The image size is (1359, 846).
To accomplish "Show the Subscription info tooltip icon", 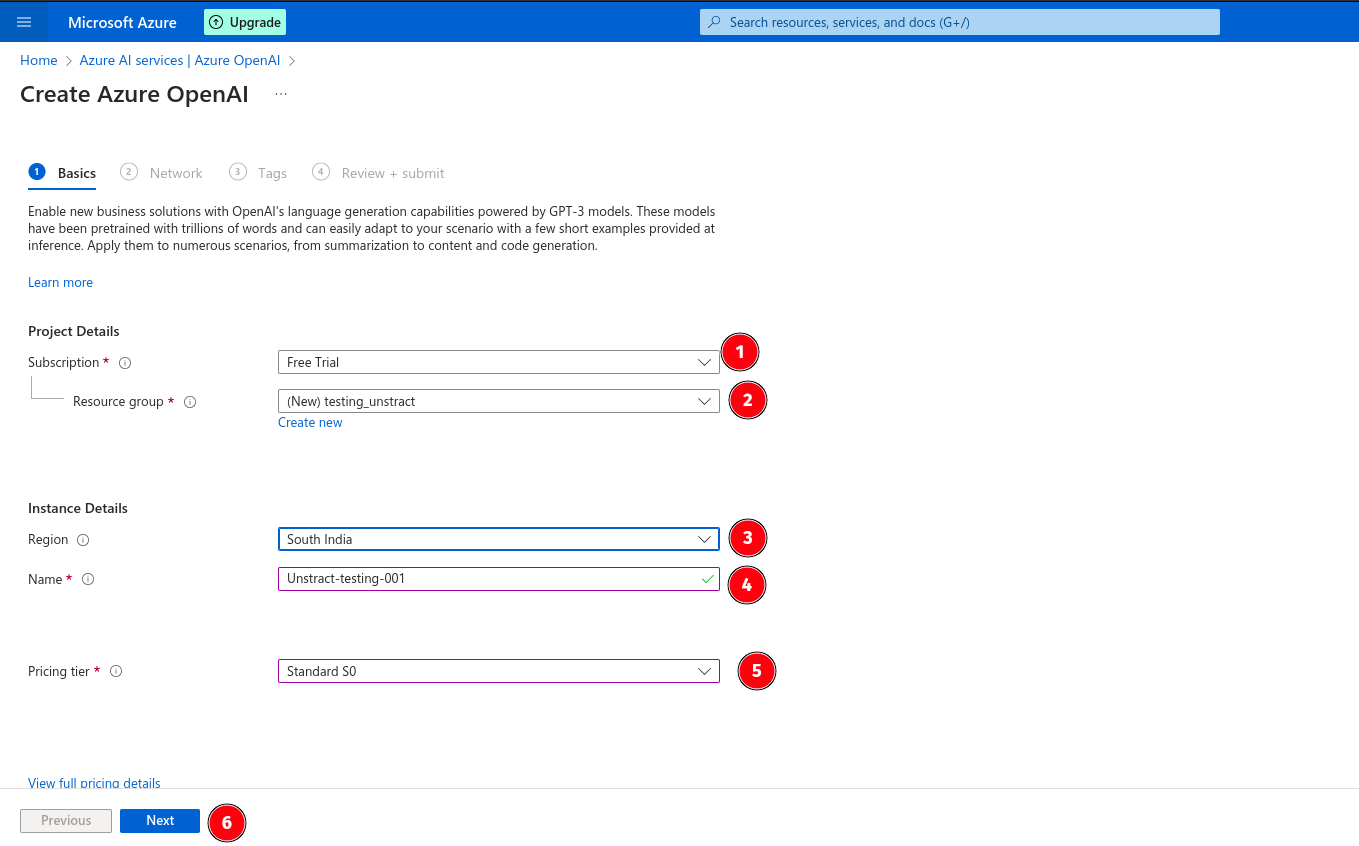I will click(125, 363).
